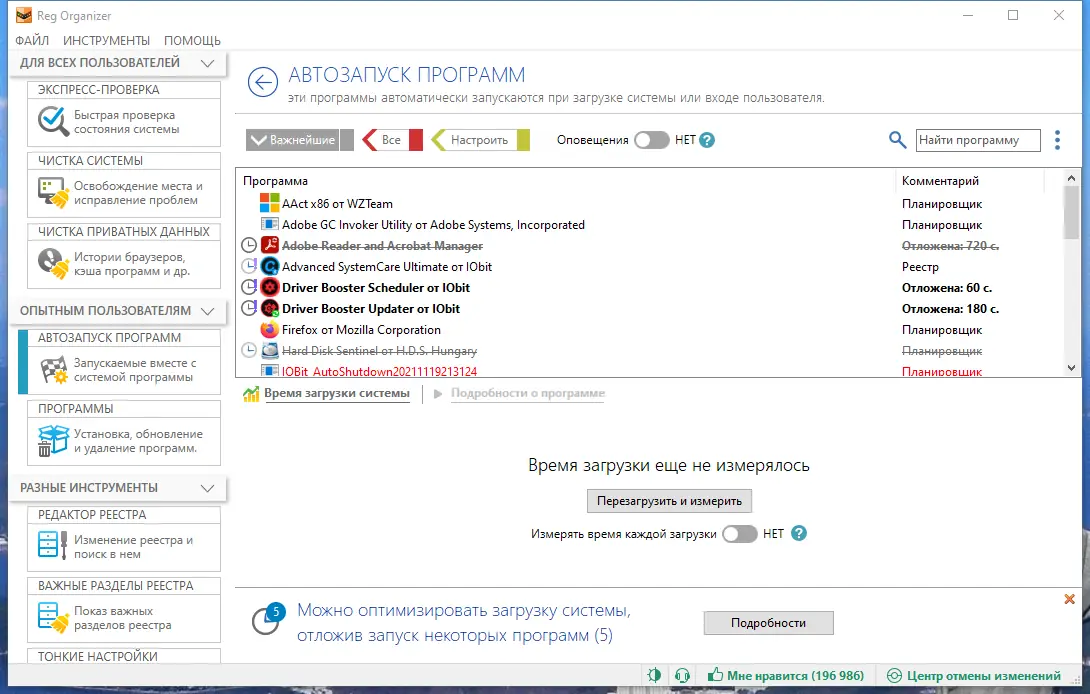Click the yellow-green swatch next to Настроить
Viewport: 1090px width, 694px height.
click(x=523, y=140)
